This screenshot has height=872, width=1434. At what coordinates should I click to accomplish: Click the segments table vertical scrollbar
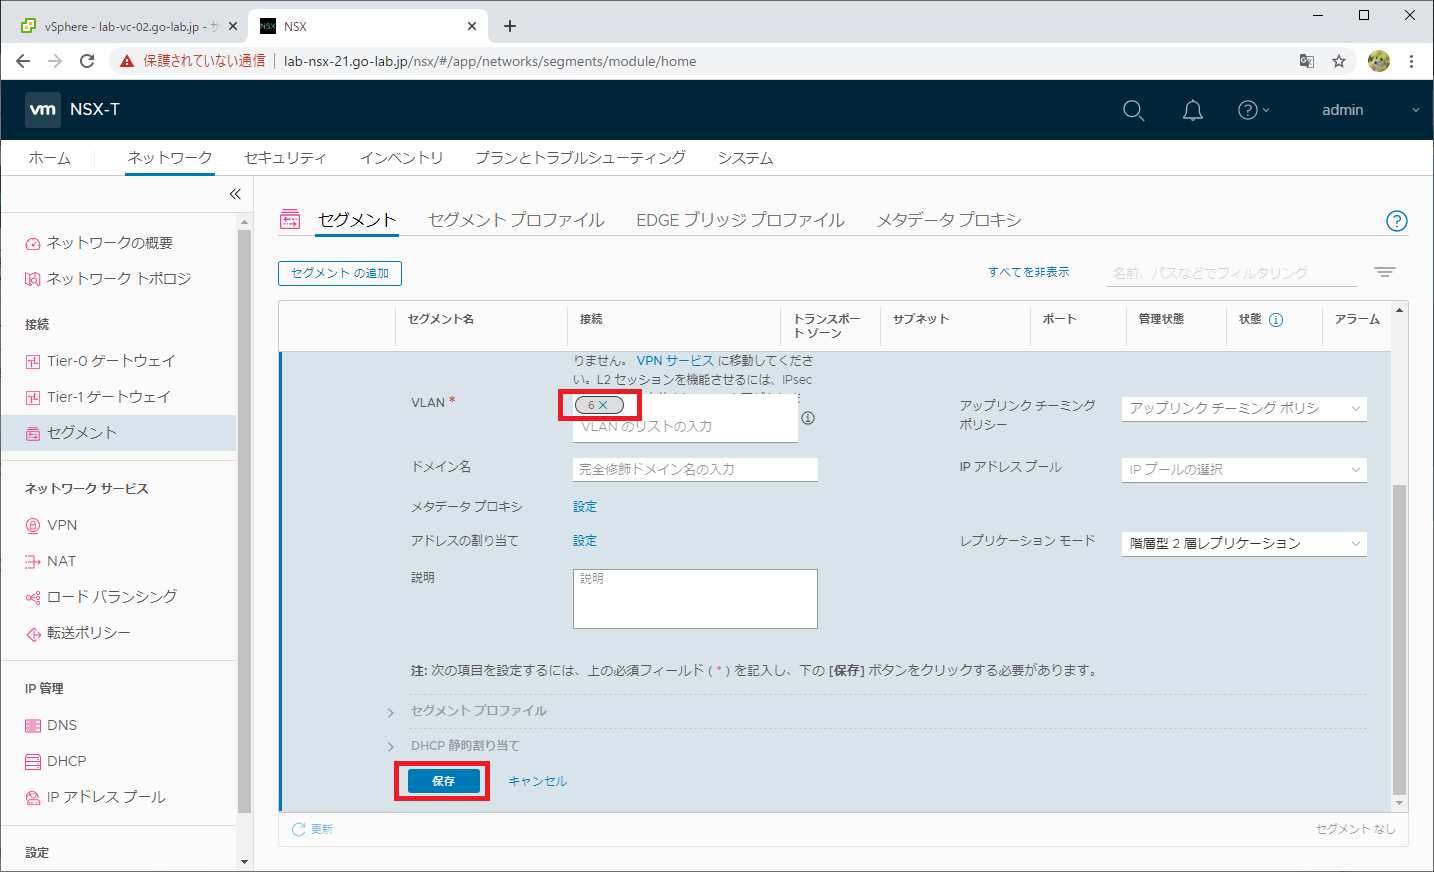[x=1399, y=640]
